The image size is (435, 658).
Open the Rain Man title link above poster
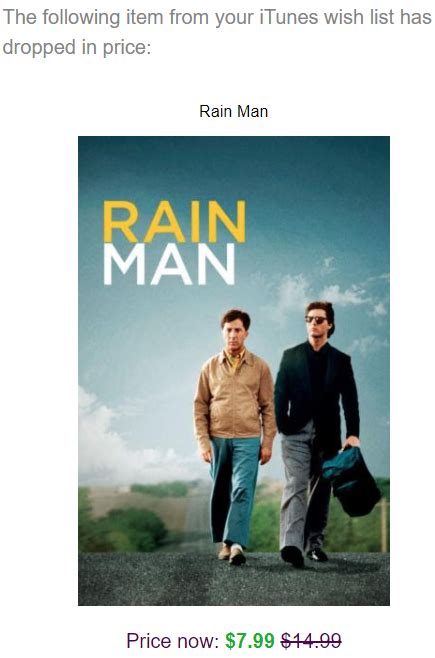233,111
